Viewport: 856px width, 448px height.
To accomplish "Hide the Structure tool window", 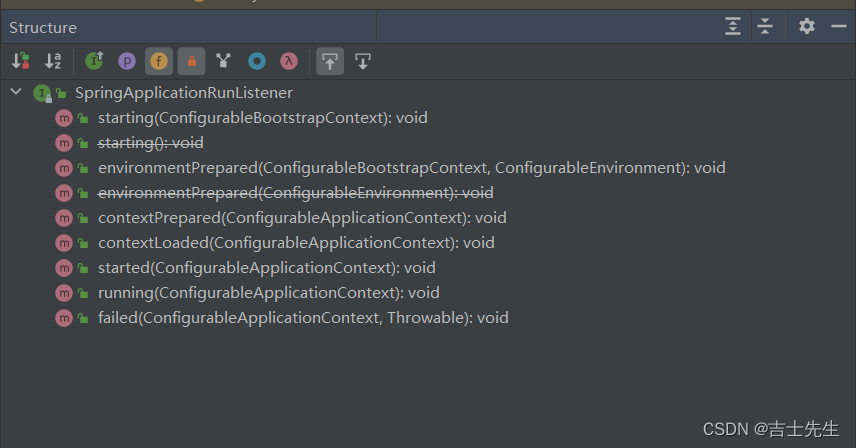I will click(x=839, y=26).
